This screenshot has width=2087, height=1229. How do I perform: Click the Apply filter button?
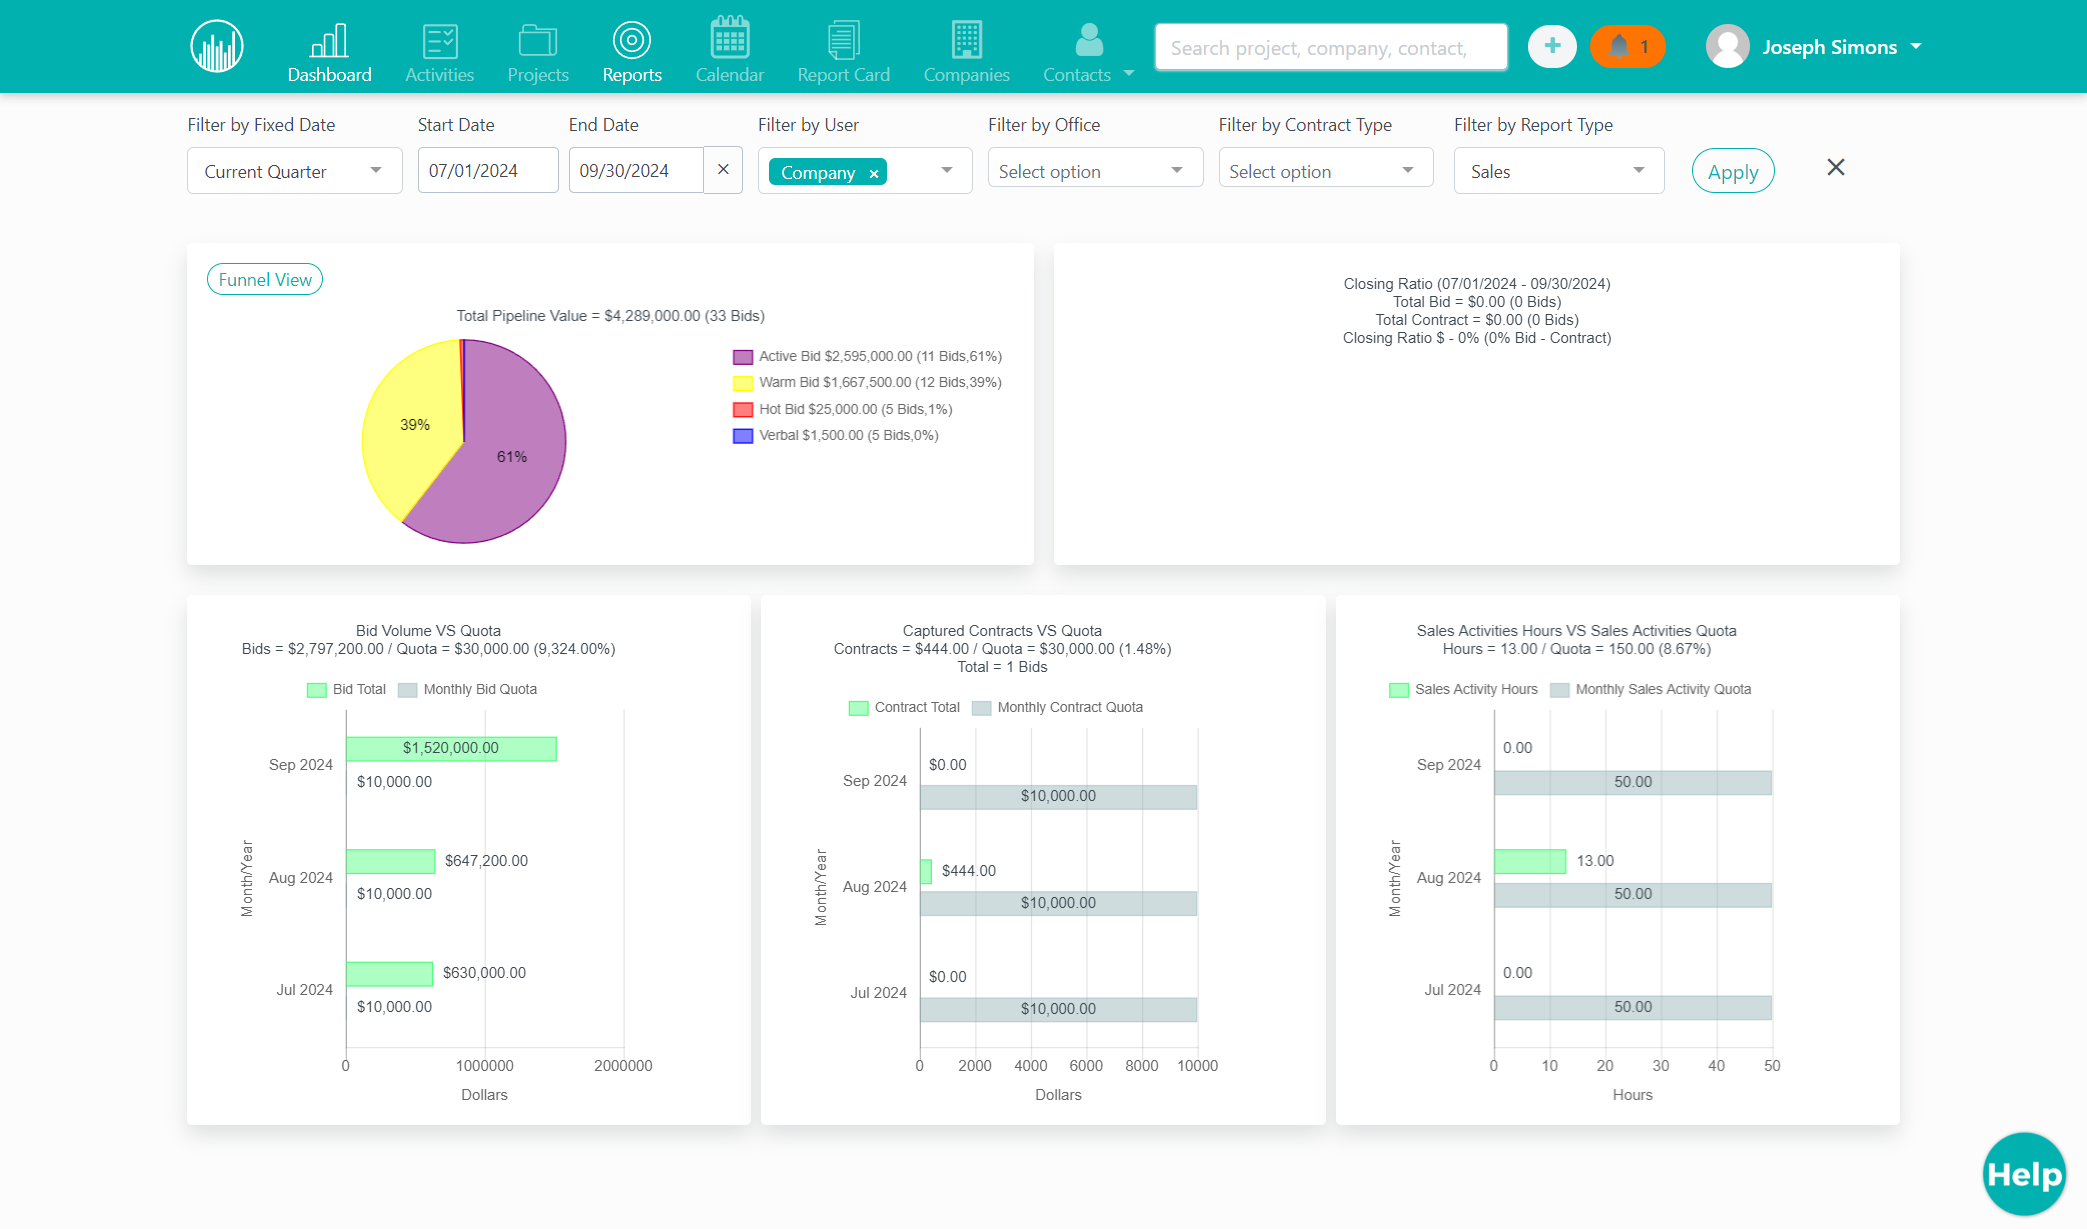click(1733, 171)
